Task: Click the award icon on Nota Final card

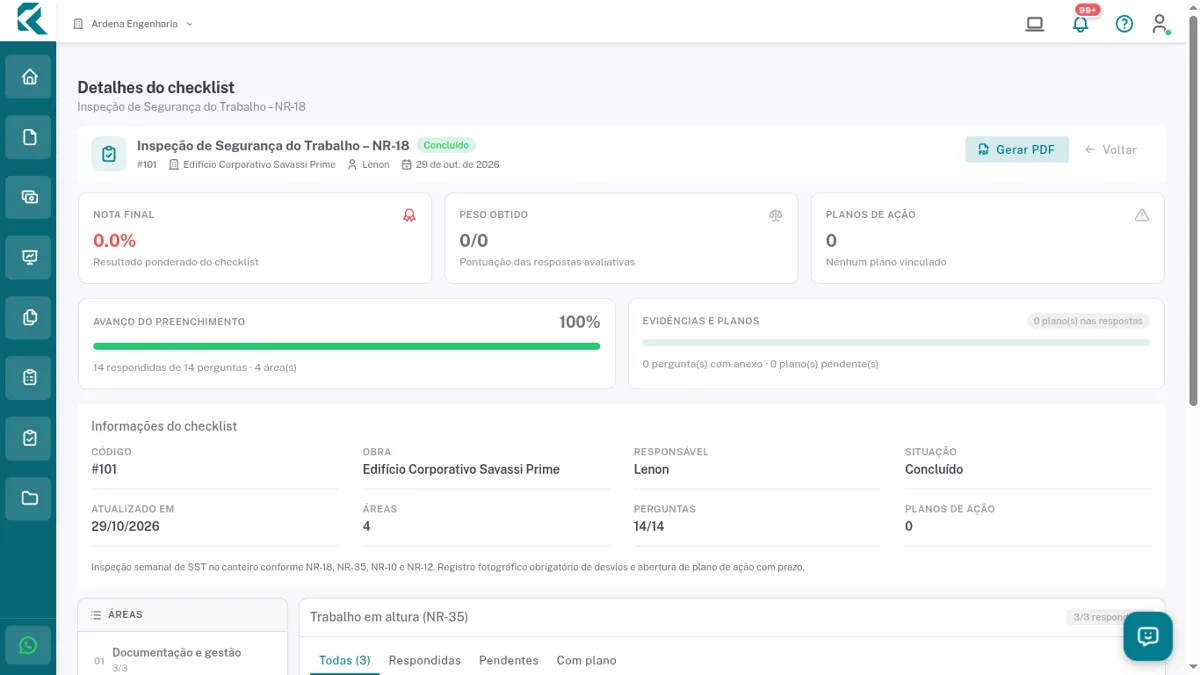Action: (x=409, y=215)
